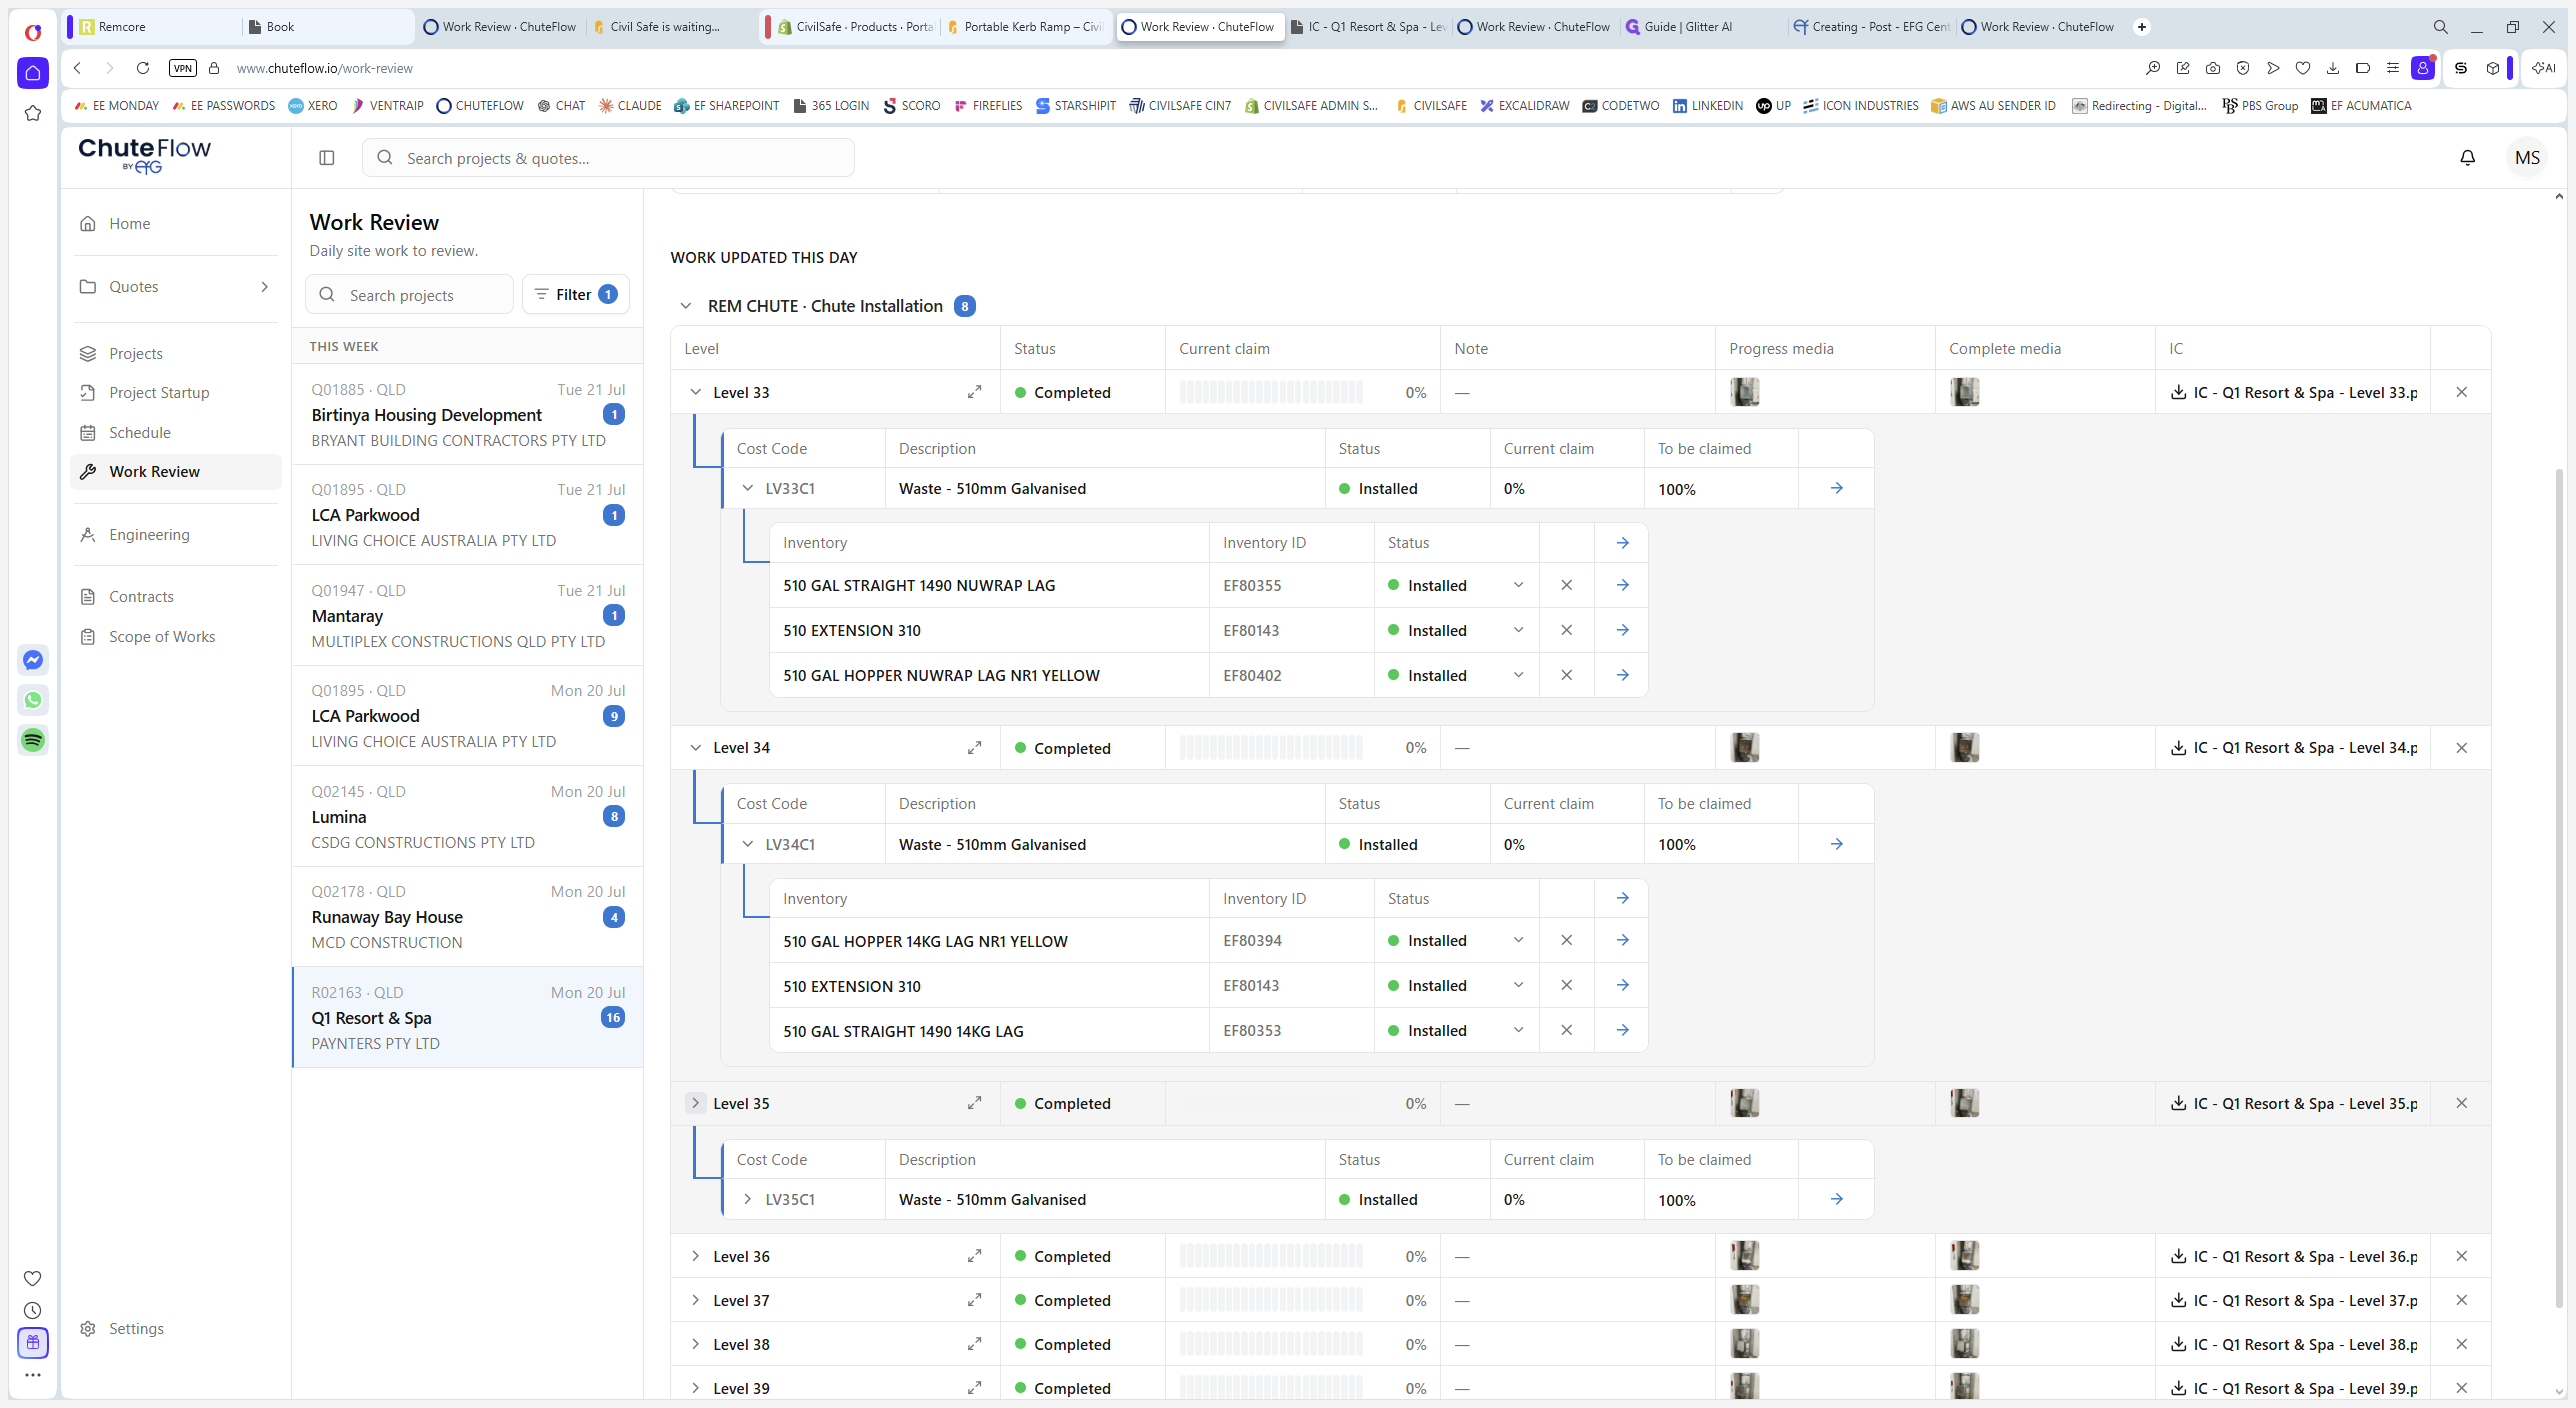
Task: Open arrow for LV33C1 cost code
Action: pyautogui.click(x=1836, y=488)
